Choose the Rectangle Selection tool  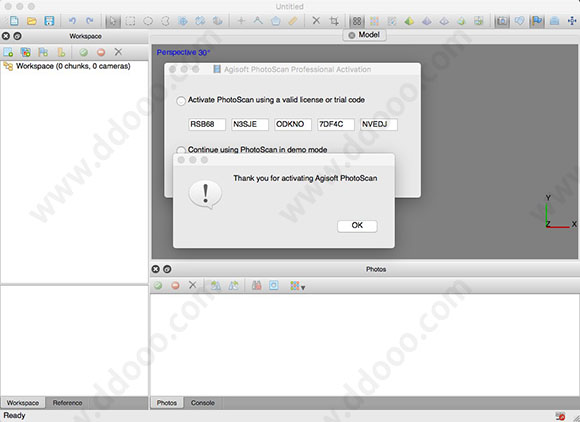(130, 21)
